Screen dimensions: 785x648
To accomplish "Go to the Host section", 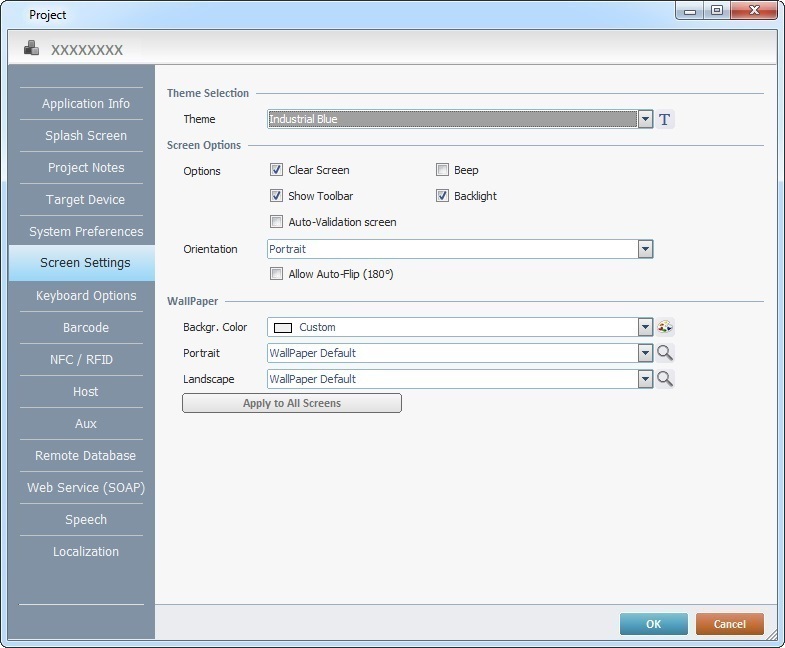I will coord(86,392).
